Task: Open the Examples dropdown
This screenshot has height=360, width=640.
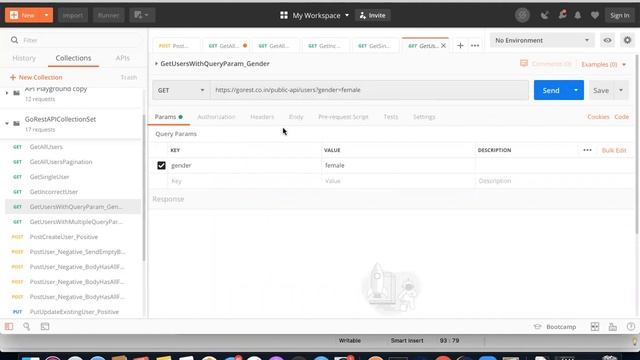Action: [x=603, y=64]
